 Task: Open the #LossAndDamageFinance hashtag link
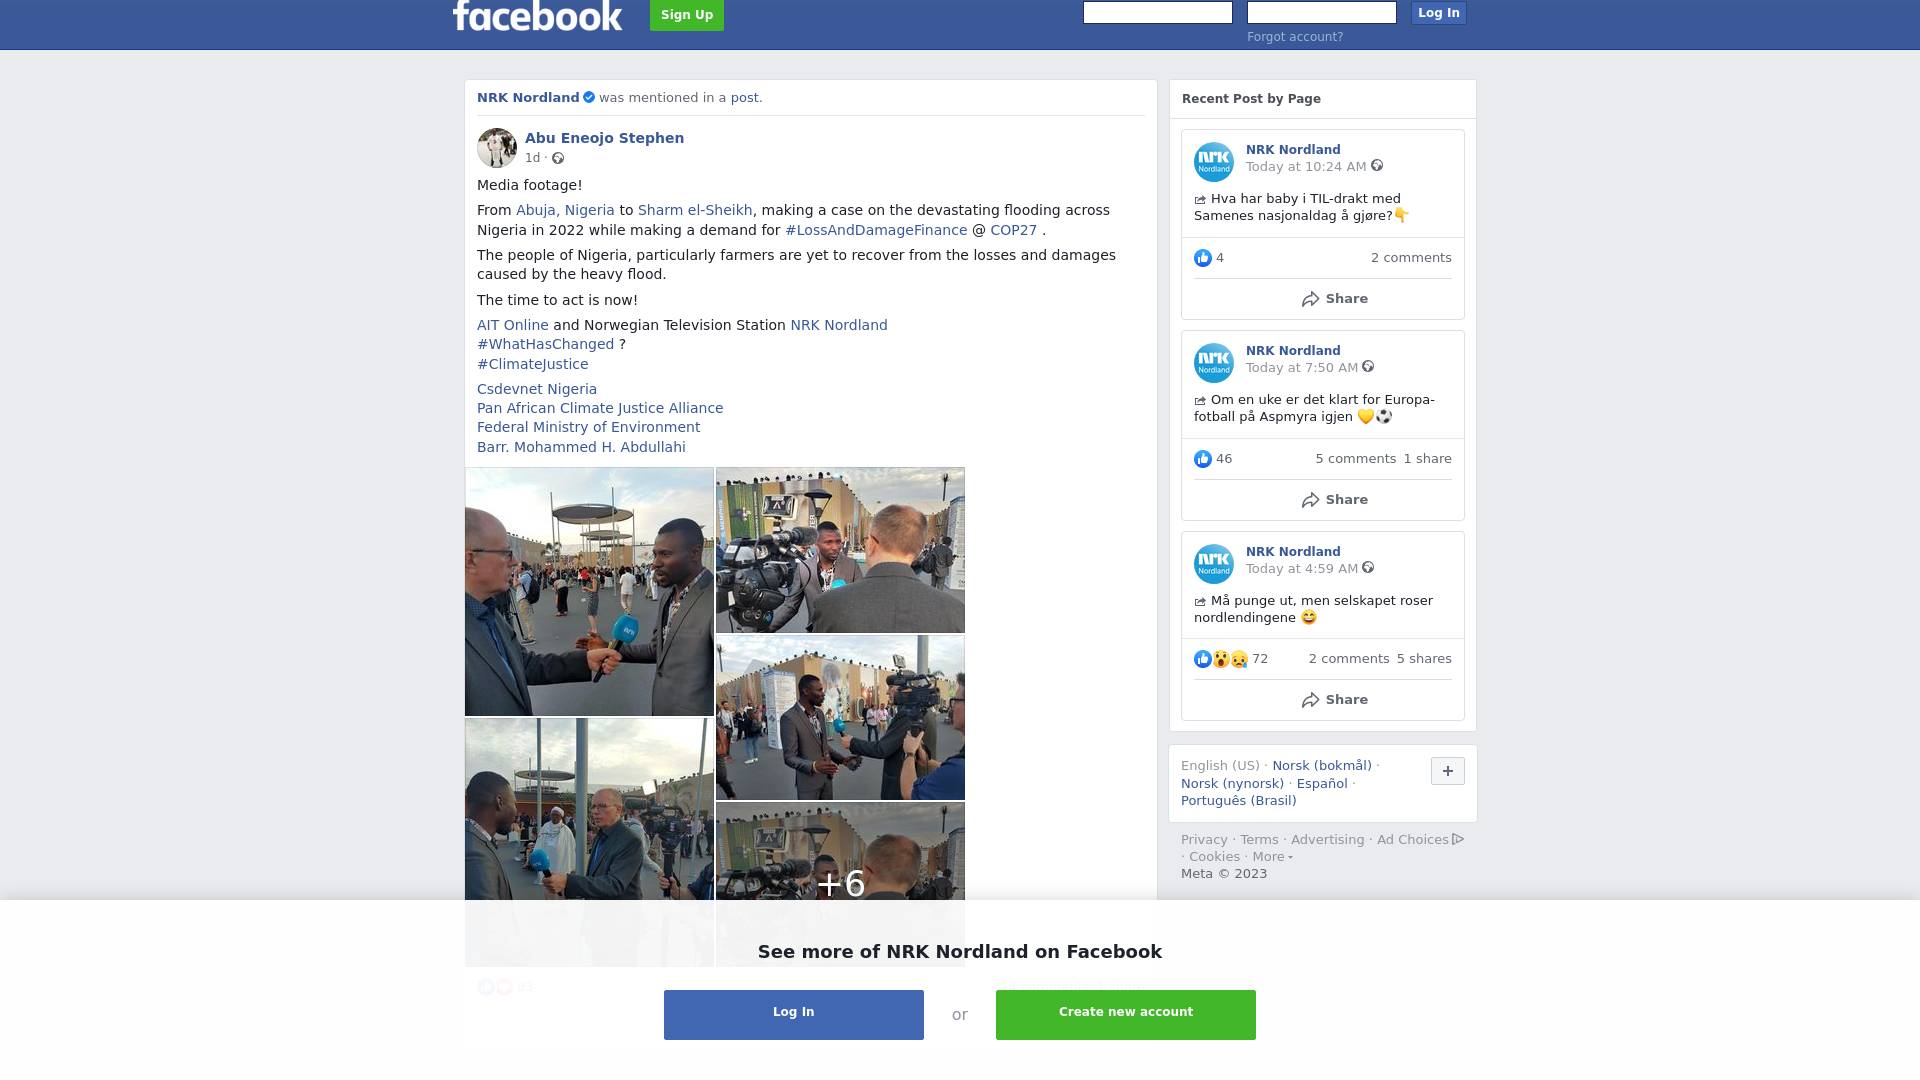tap(876, 230)
